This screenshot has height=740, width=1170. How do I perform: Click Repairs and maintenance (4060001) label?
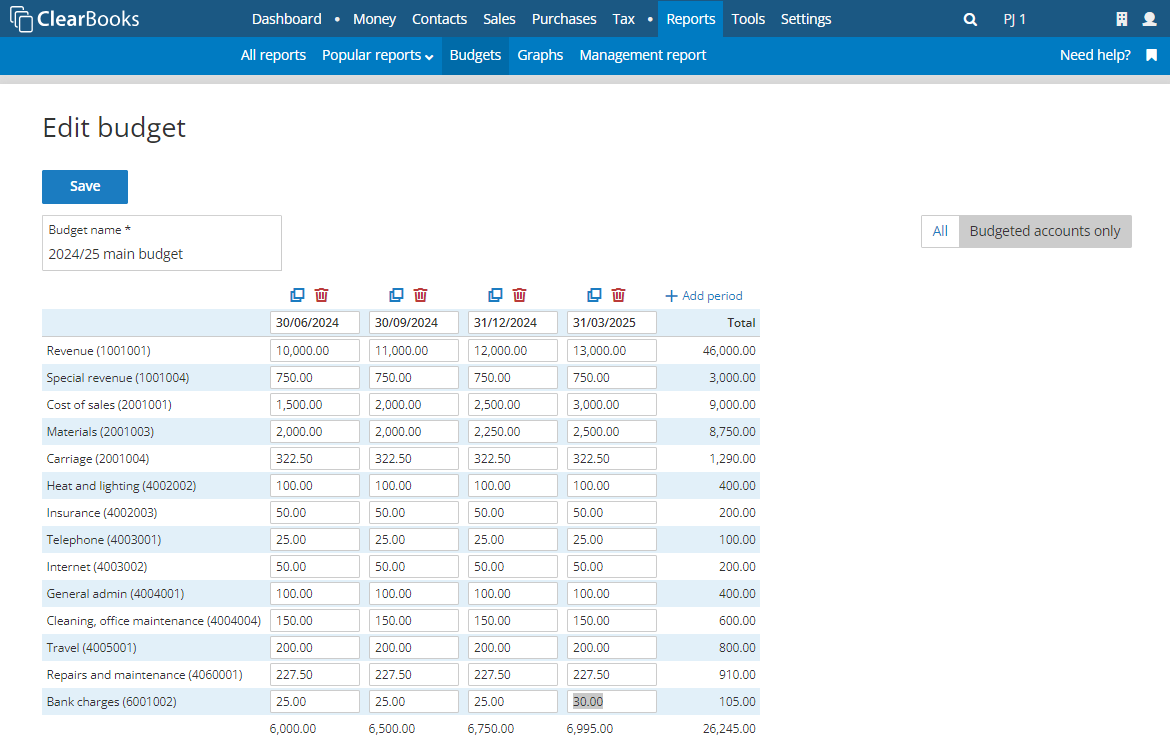click(x=145, y=674)
